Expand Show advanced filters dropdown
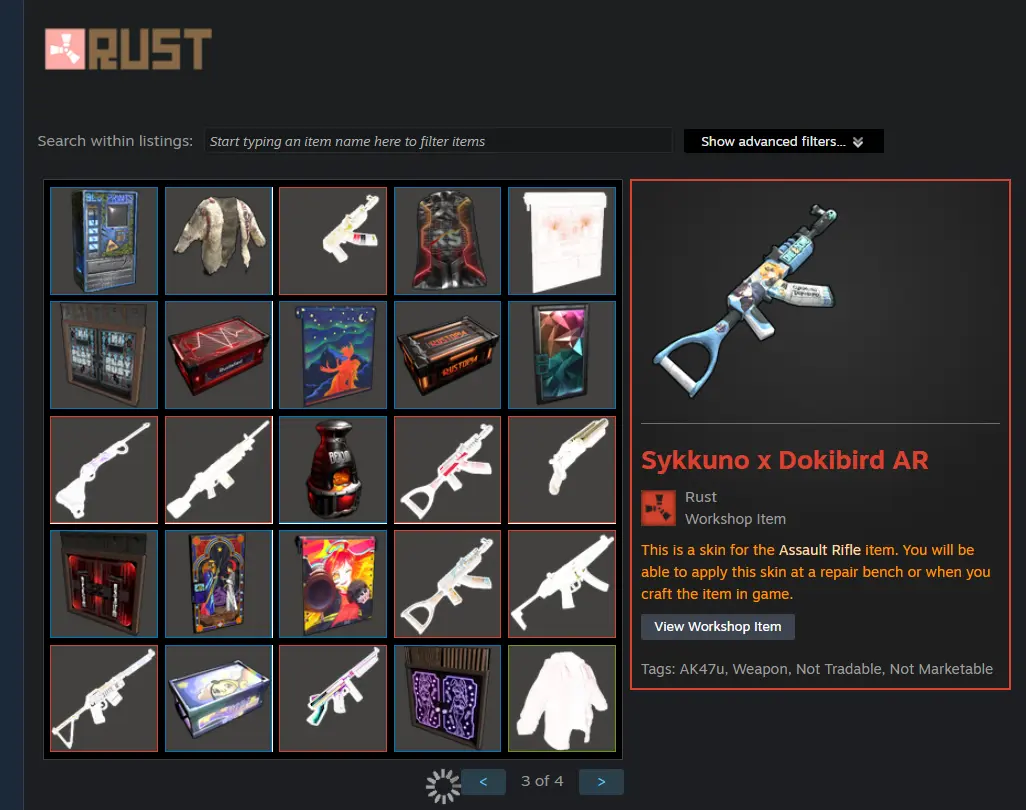The image size is (1026, 810). (x=783, y=141)
